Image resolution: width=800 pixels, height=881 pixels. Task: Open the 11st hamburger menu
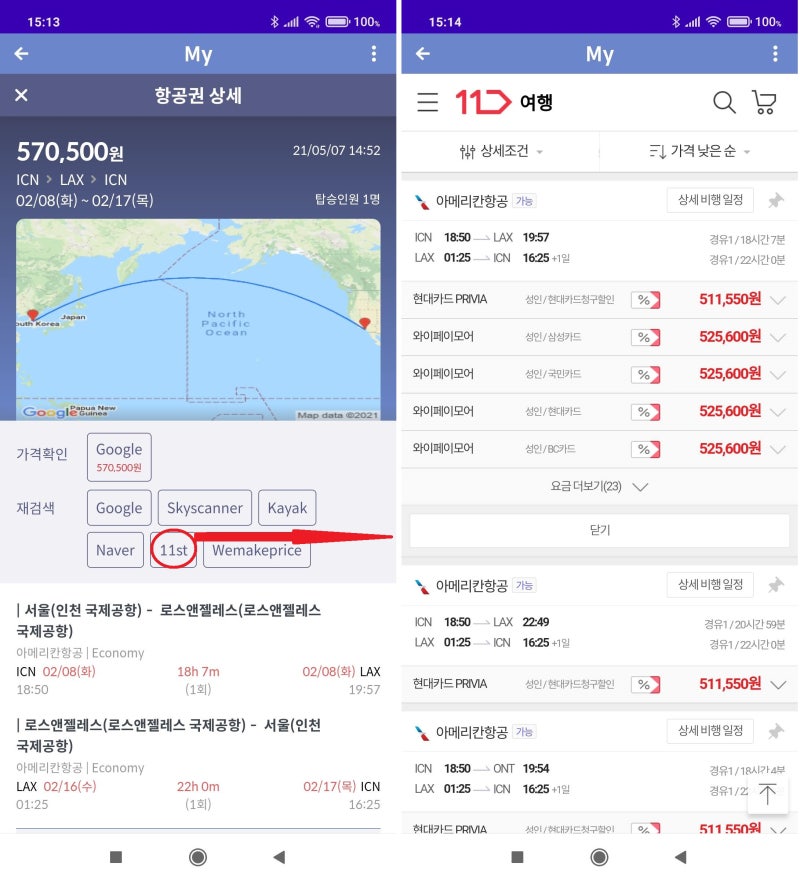click(x=428, y=102)
